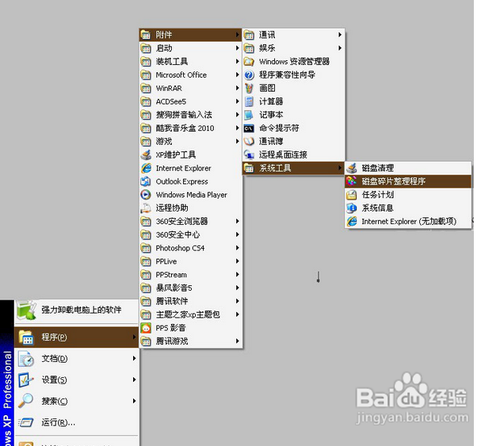Expand the 游戏 submenu arrow
Screen dimensions: 500x446
coord(237,141)
